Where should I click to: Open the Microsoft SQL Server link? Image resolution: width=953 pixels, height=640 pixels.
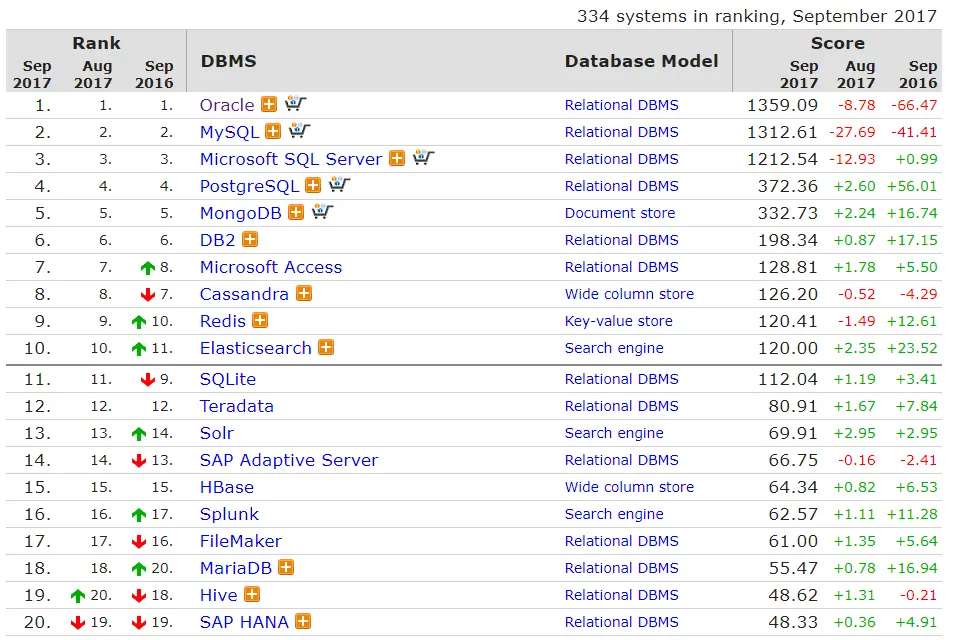[x=291, y=159]
